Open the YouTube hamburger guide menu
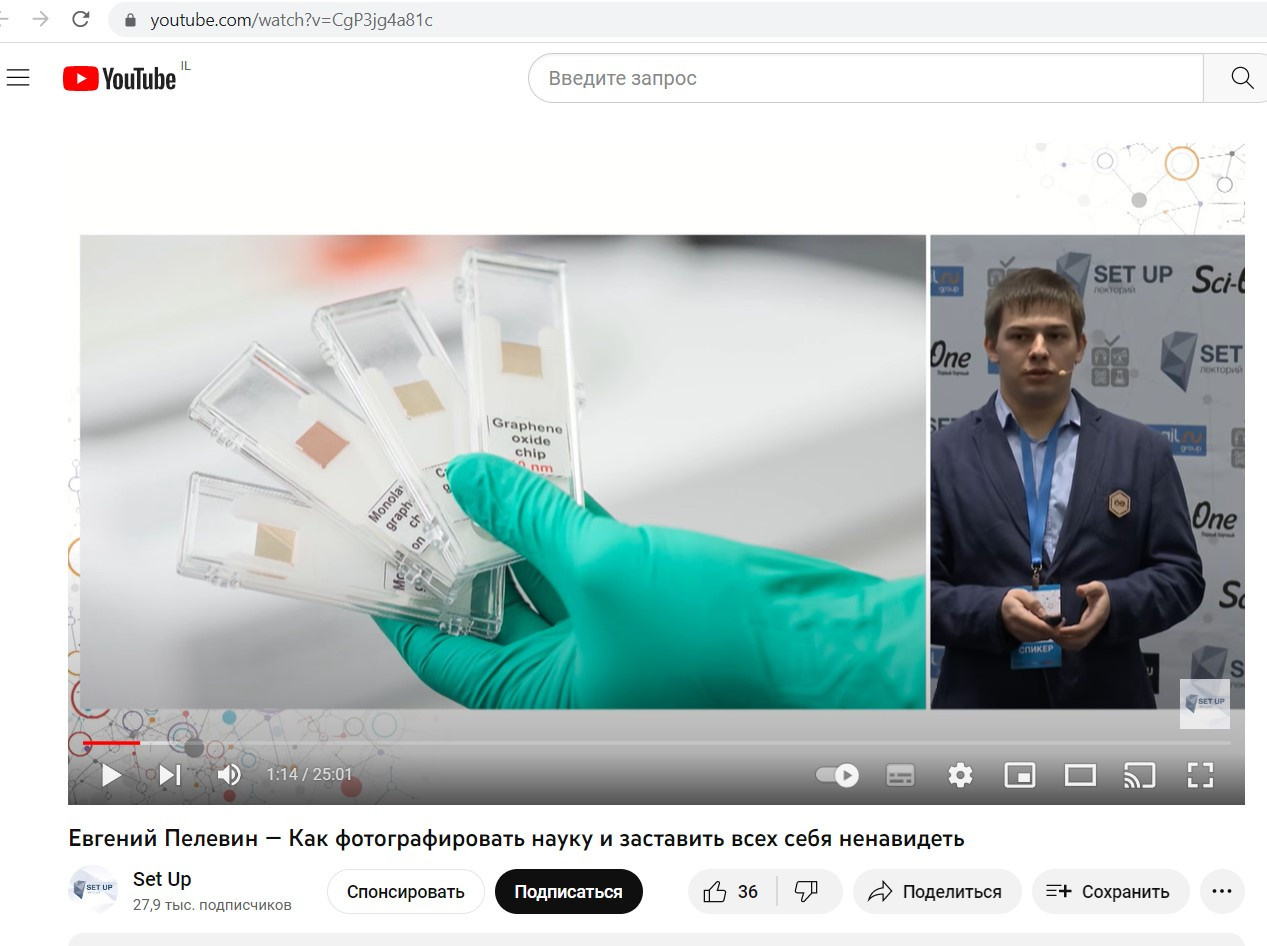Viewport: 1267px width, 946px height. tap(18, 78)
